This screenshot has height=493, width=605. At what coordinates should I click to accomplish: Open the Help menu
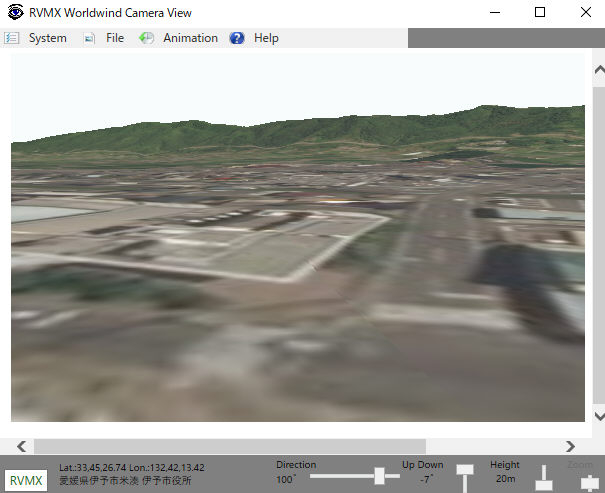pos(266,38)
